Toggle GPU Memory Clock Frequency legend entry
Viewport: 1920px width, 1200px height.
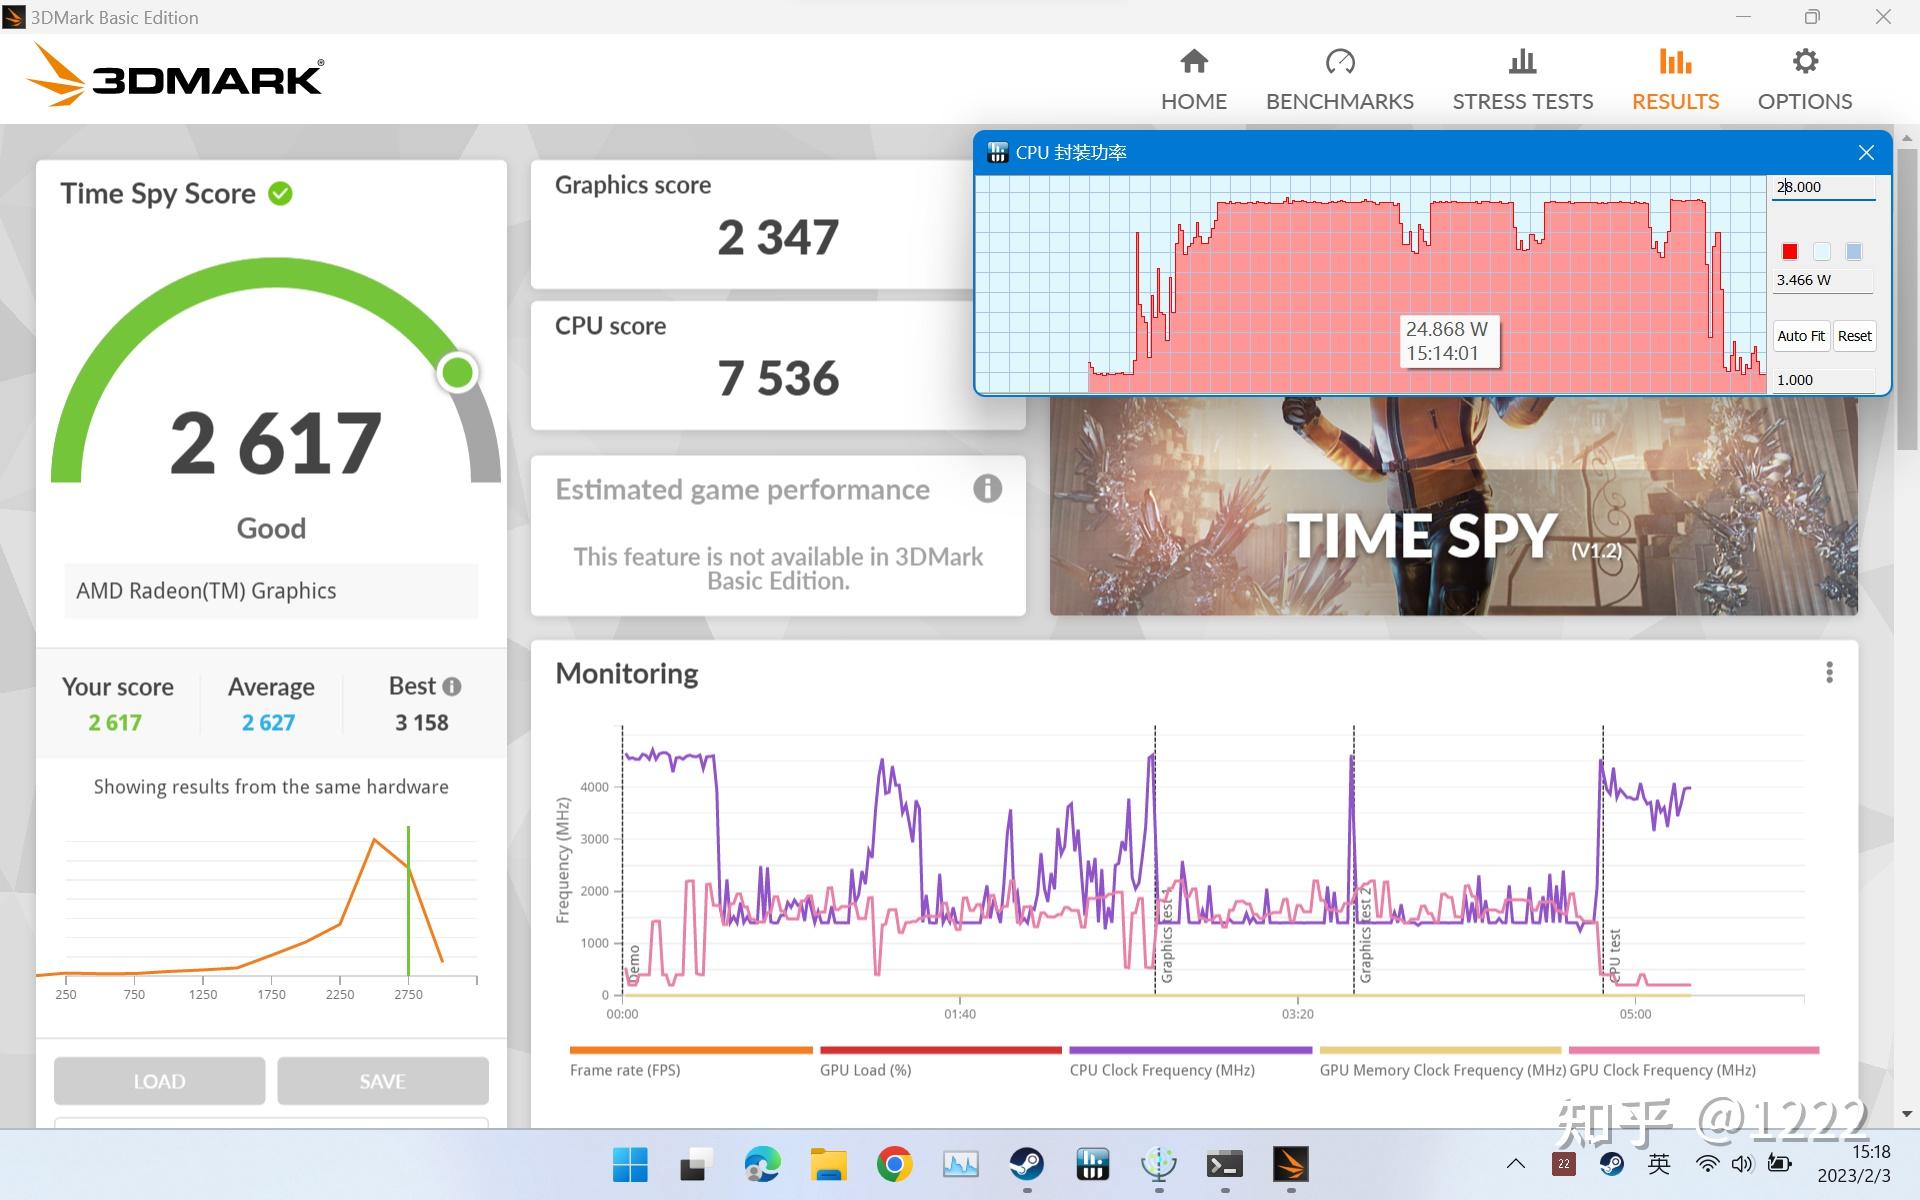click(x=1441, y=1062)
